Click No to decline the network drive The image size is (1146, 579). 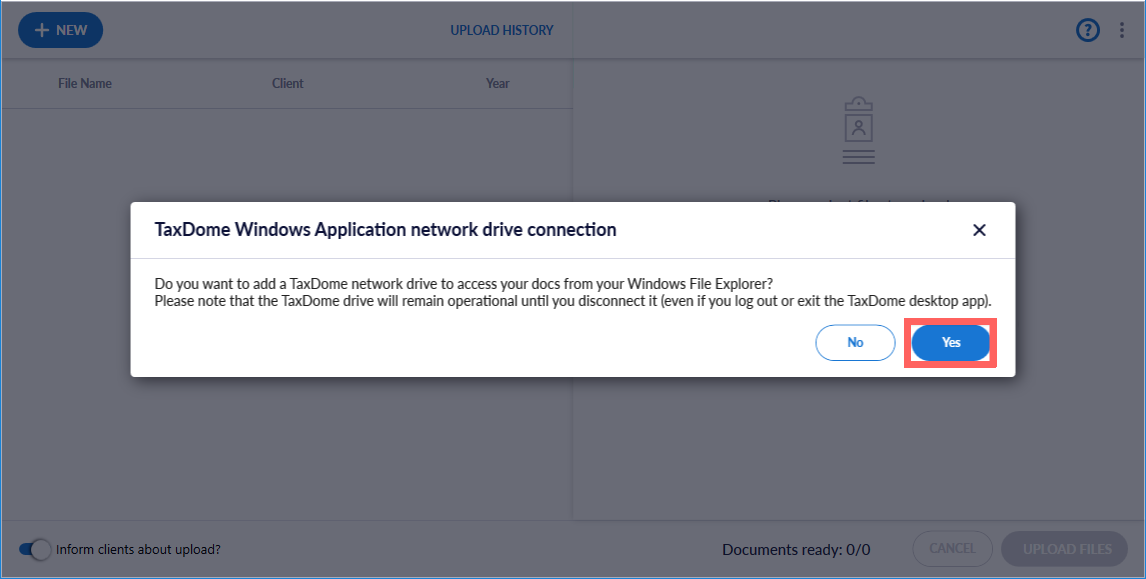coord(855,342)
